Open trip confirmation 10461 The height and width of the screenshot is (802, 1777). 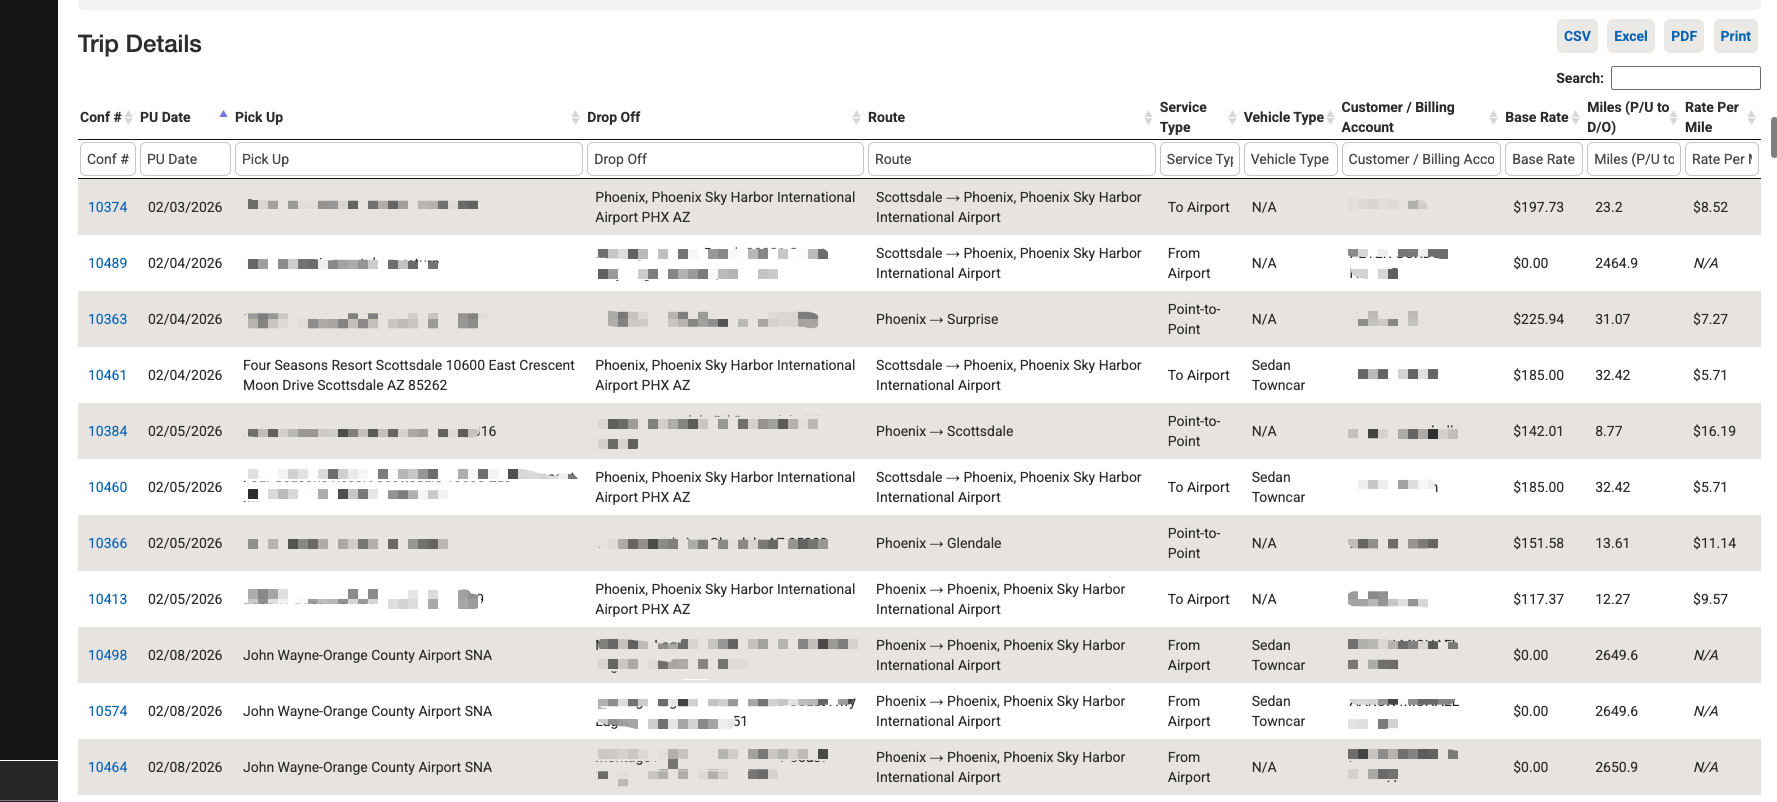tap(107, 375)
